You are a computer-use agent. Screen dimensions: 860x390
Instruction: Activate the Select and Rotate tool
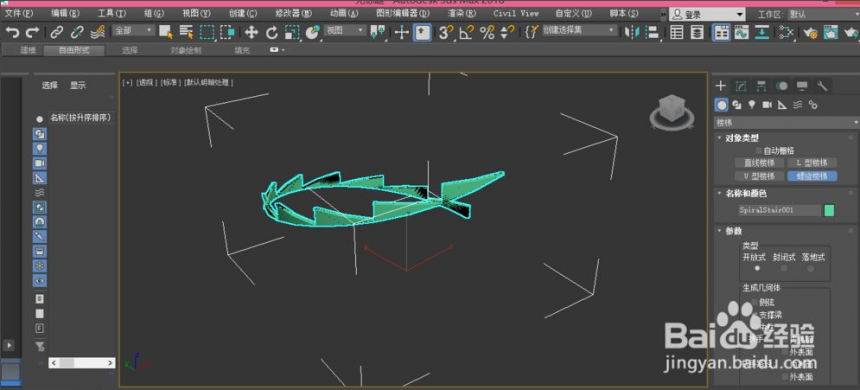(272, 32)
